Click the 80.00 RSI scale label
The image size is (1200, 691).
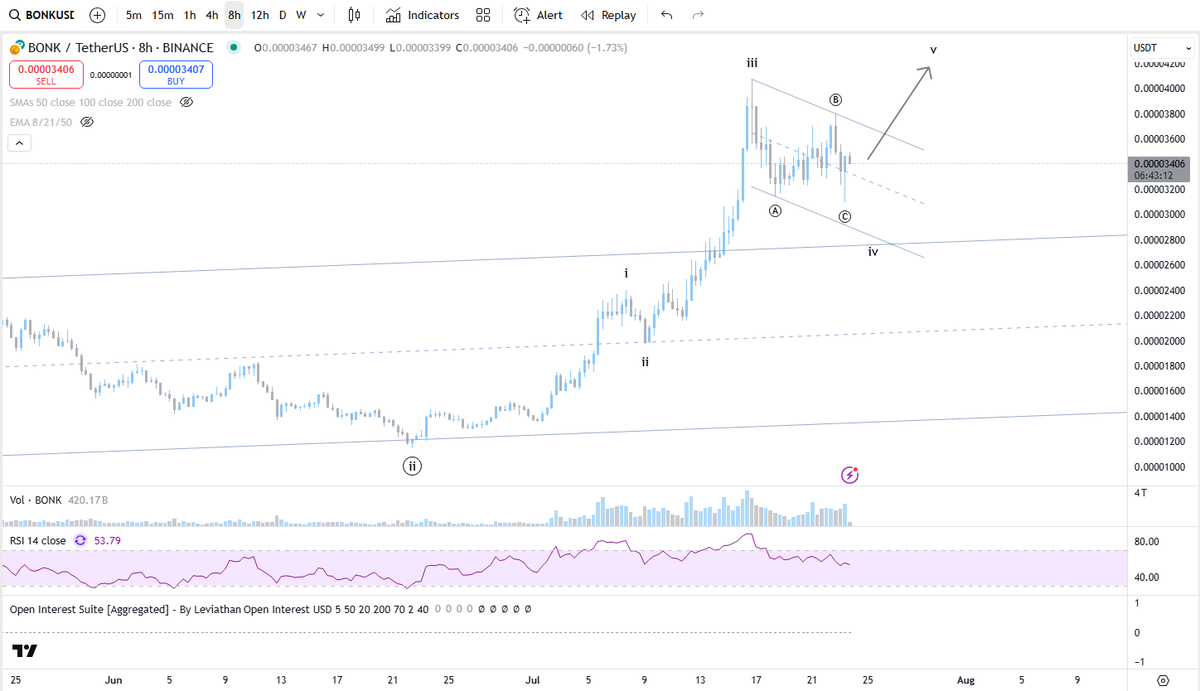pos(1147,542)
